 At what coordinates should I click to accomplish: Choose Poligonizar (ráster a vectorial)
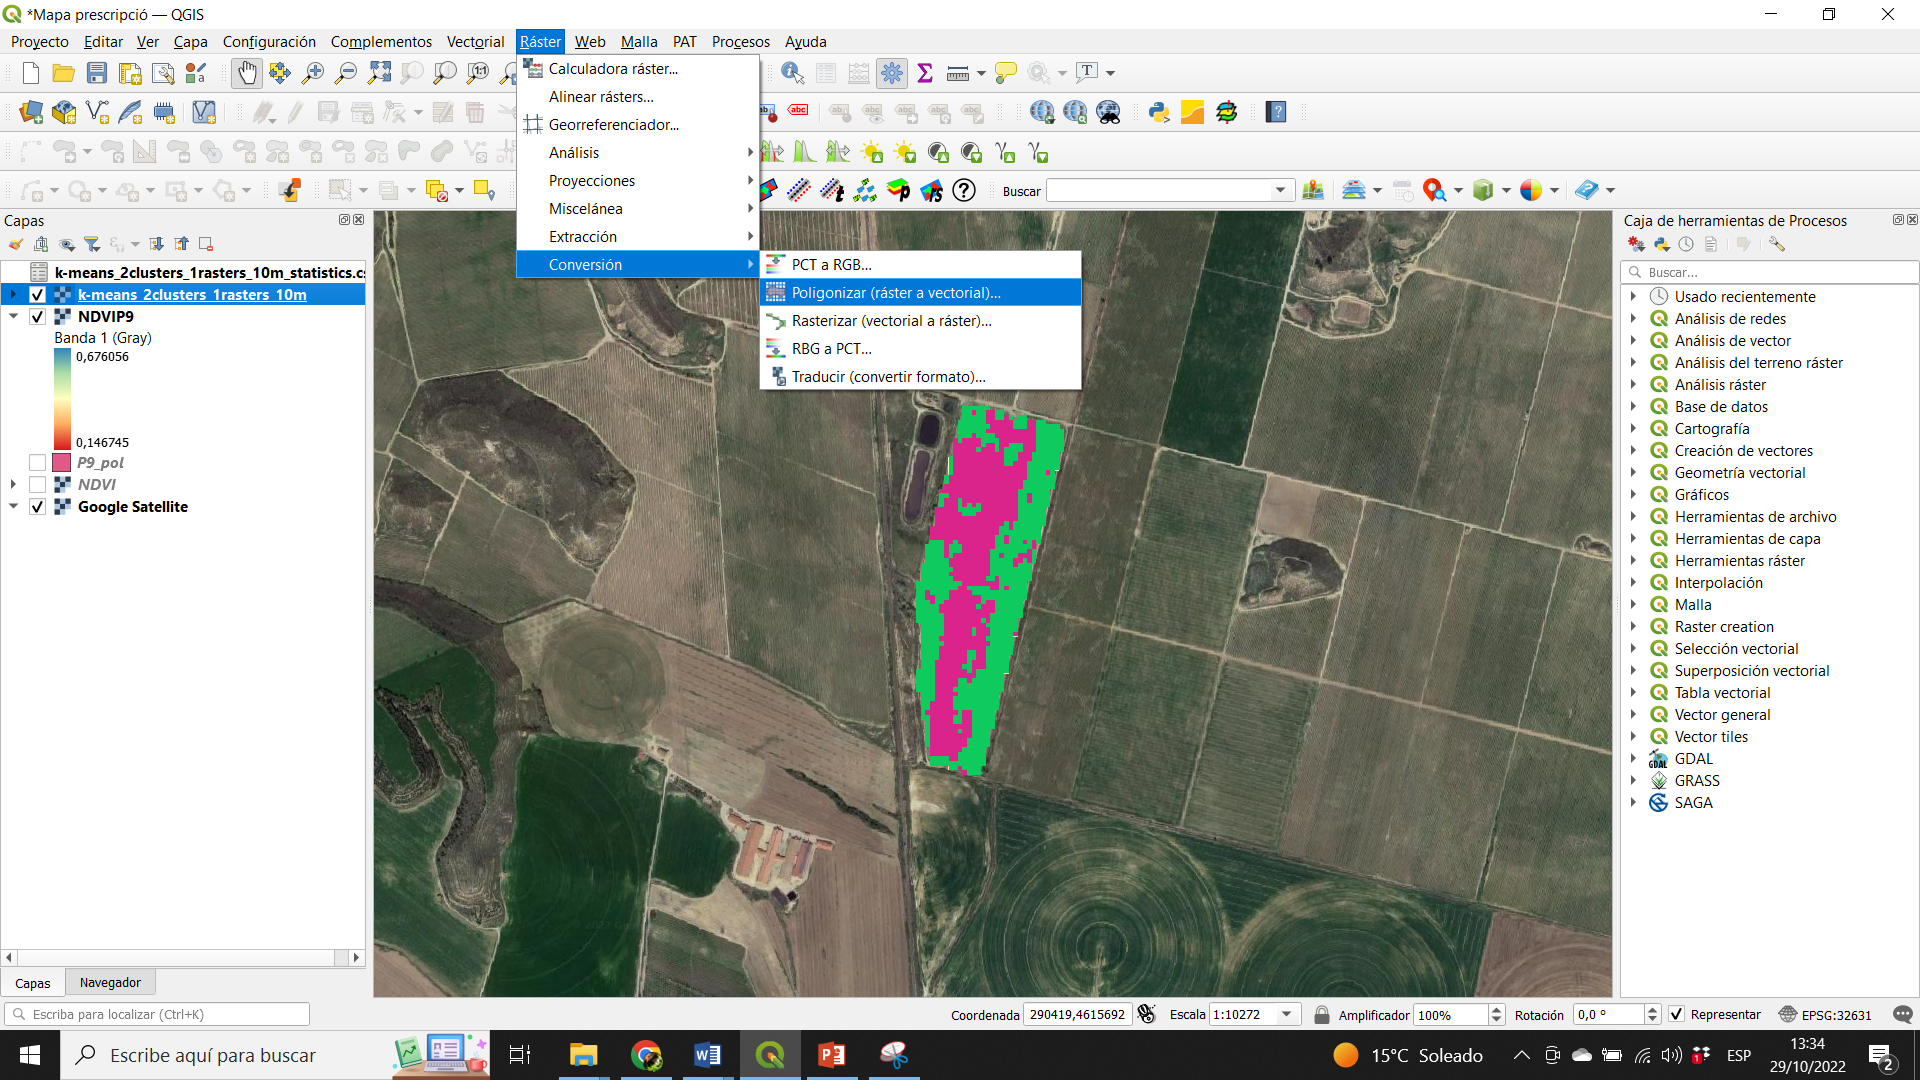(x=920, y=293)
